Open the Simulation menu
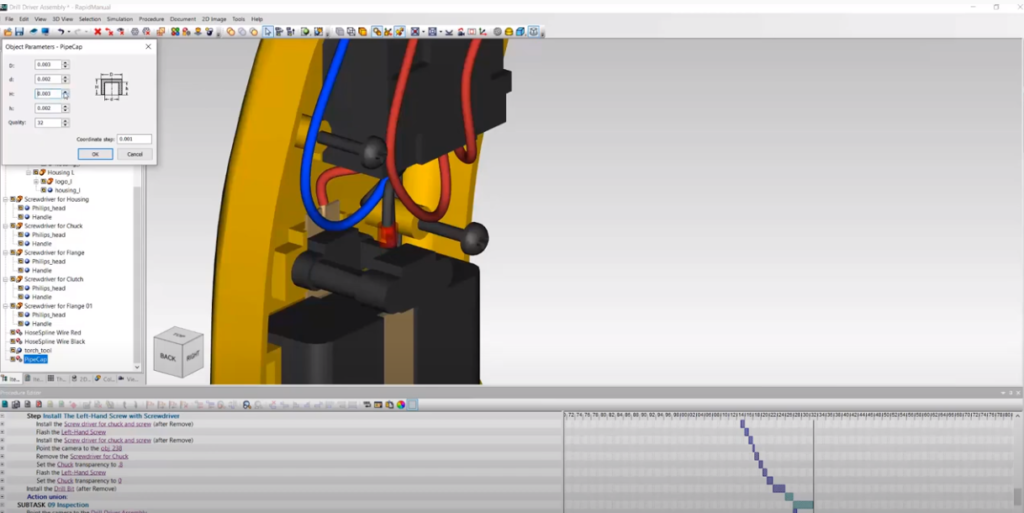This screenshot has width=1024, height=513. (119, 19)
